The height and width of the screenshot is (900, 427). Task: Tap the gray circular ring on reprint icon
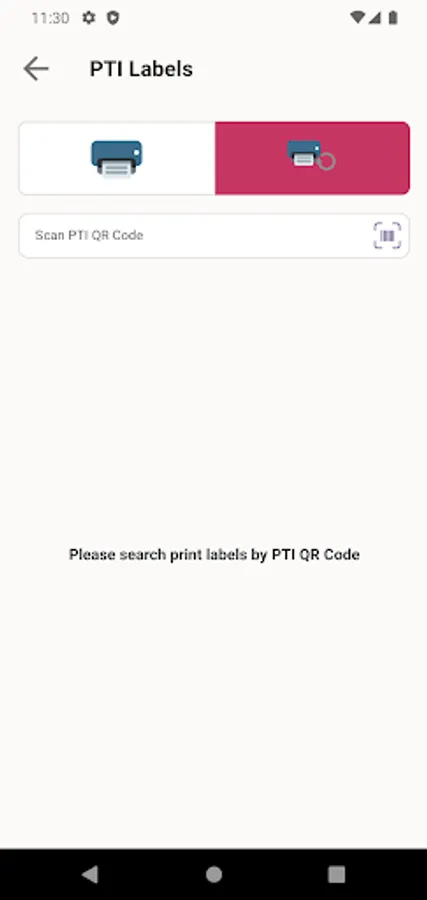(x=326, y=161)
